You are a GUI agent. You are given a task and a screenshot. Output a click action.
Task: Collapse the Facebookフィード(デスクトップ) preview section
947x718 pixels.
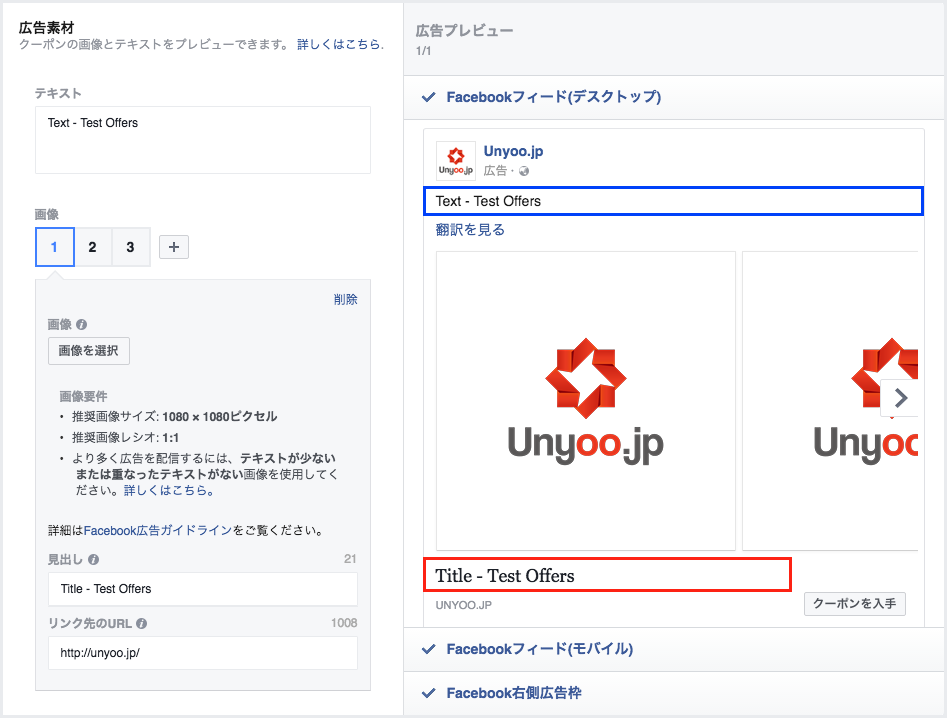[674, 97]
